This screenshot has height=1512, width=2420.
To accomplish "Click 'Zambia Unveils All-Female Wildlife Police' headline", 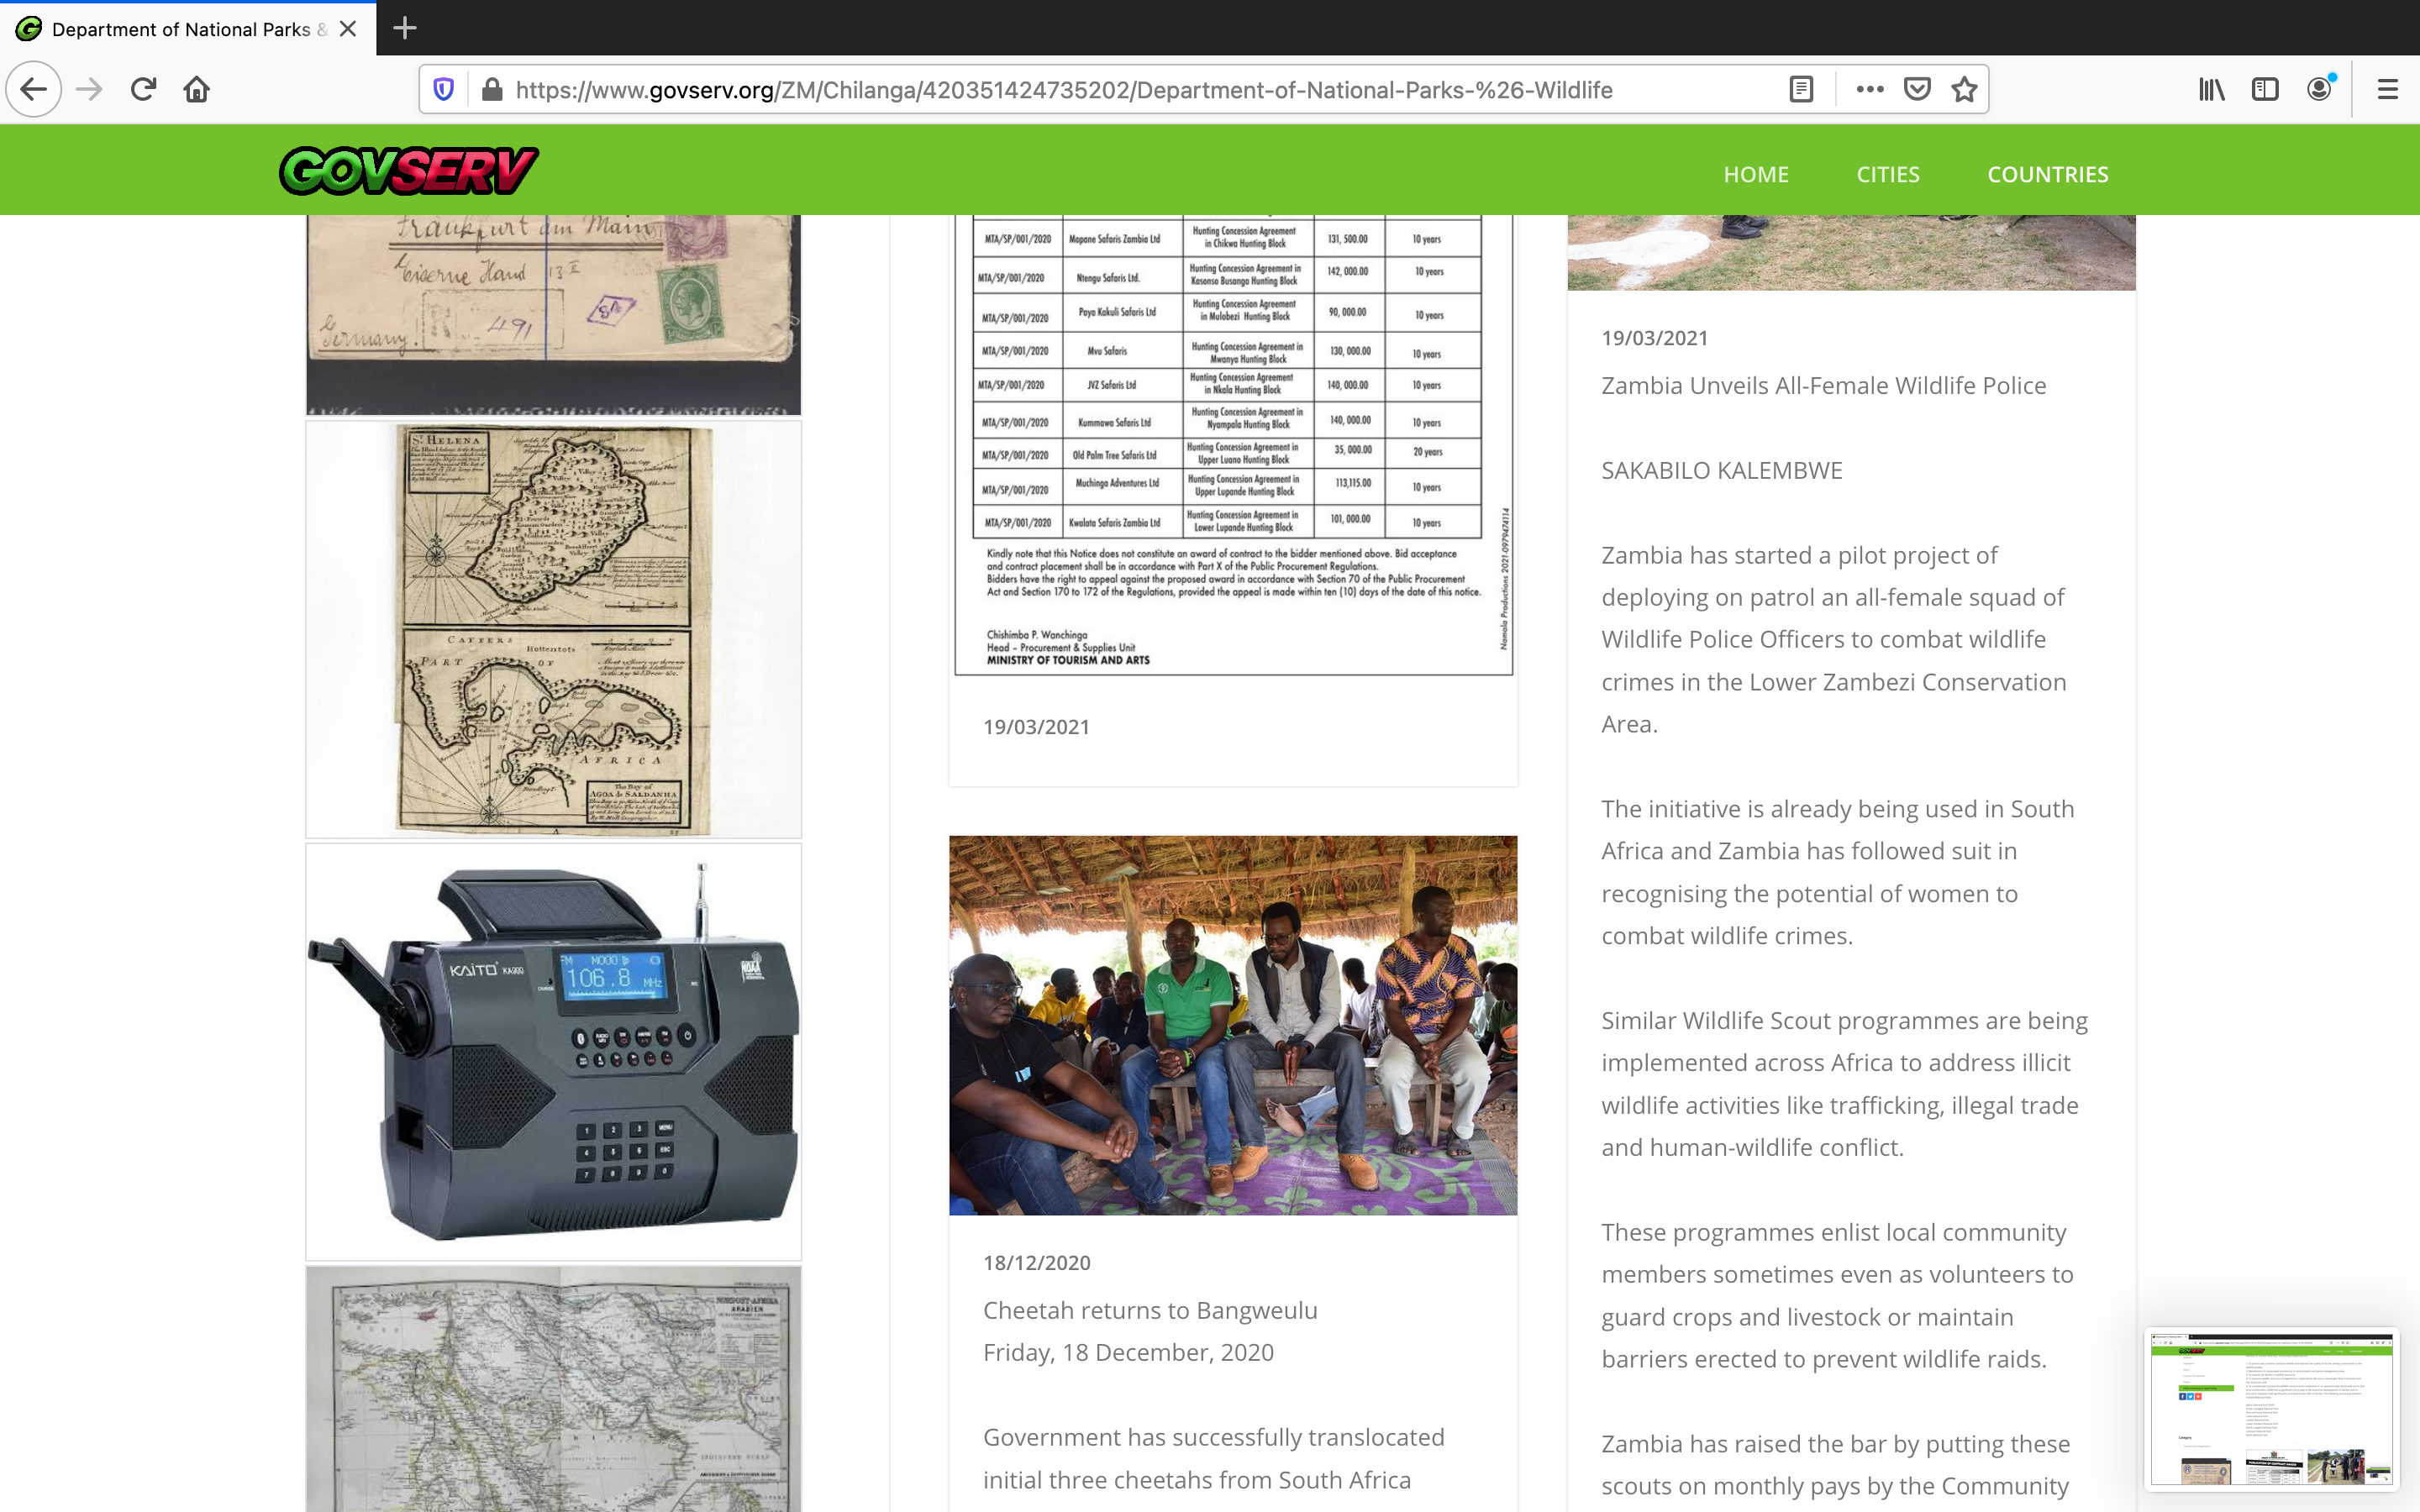I will point(1824,386).
